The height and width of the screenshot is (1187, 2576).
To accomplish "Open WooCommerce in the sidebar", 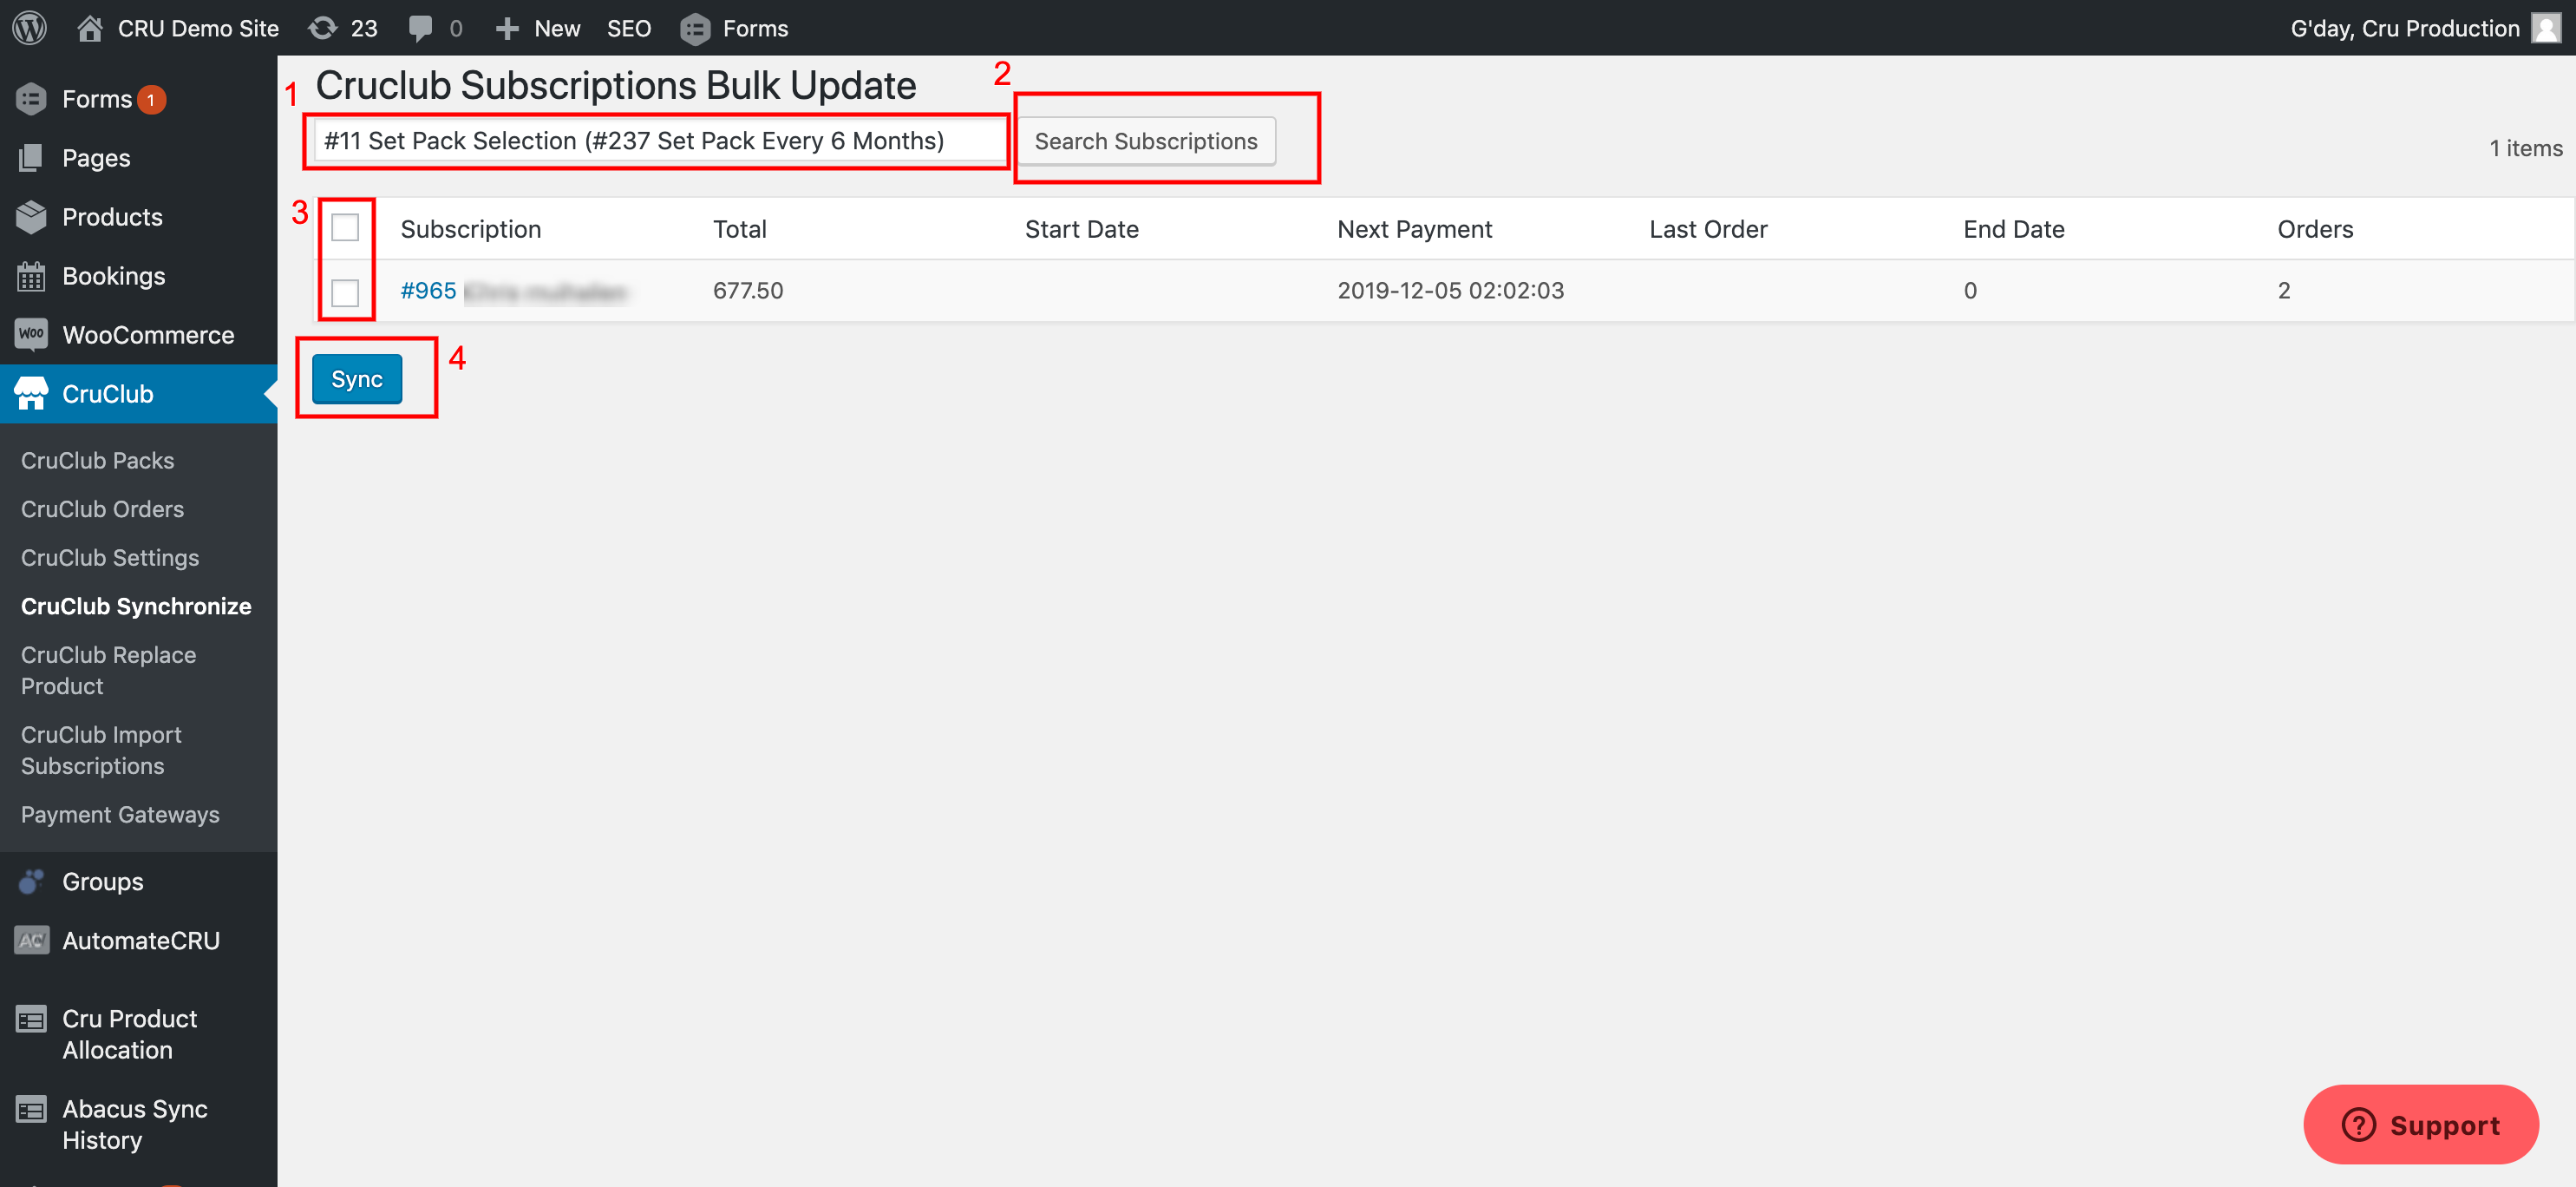I will click(x=148, y=335).
